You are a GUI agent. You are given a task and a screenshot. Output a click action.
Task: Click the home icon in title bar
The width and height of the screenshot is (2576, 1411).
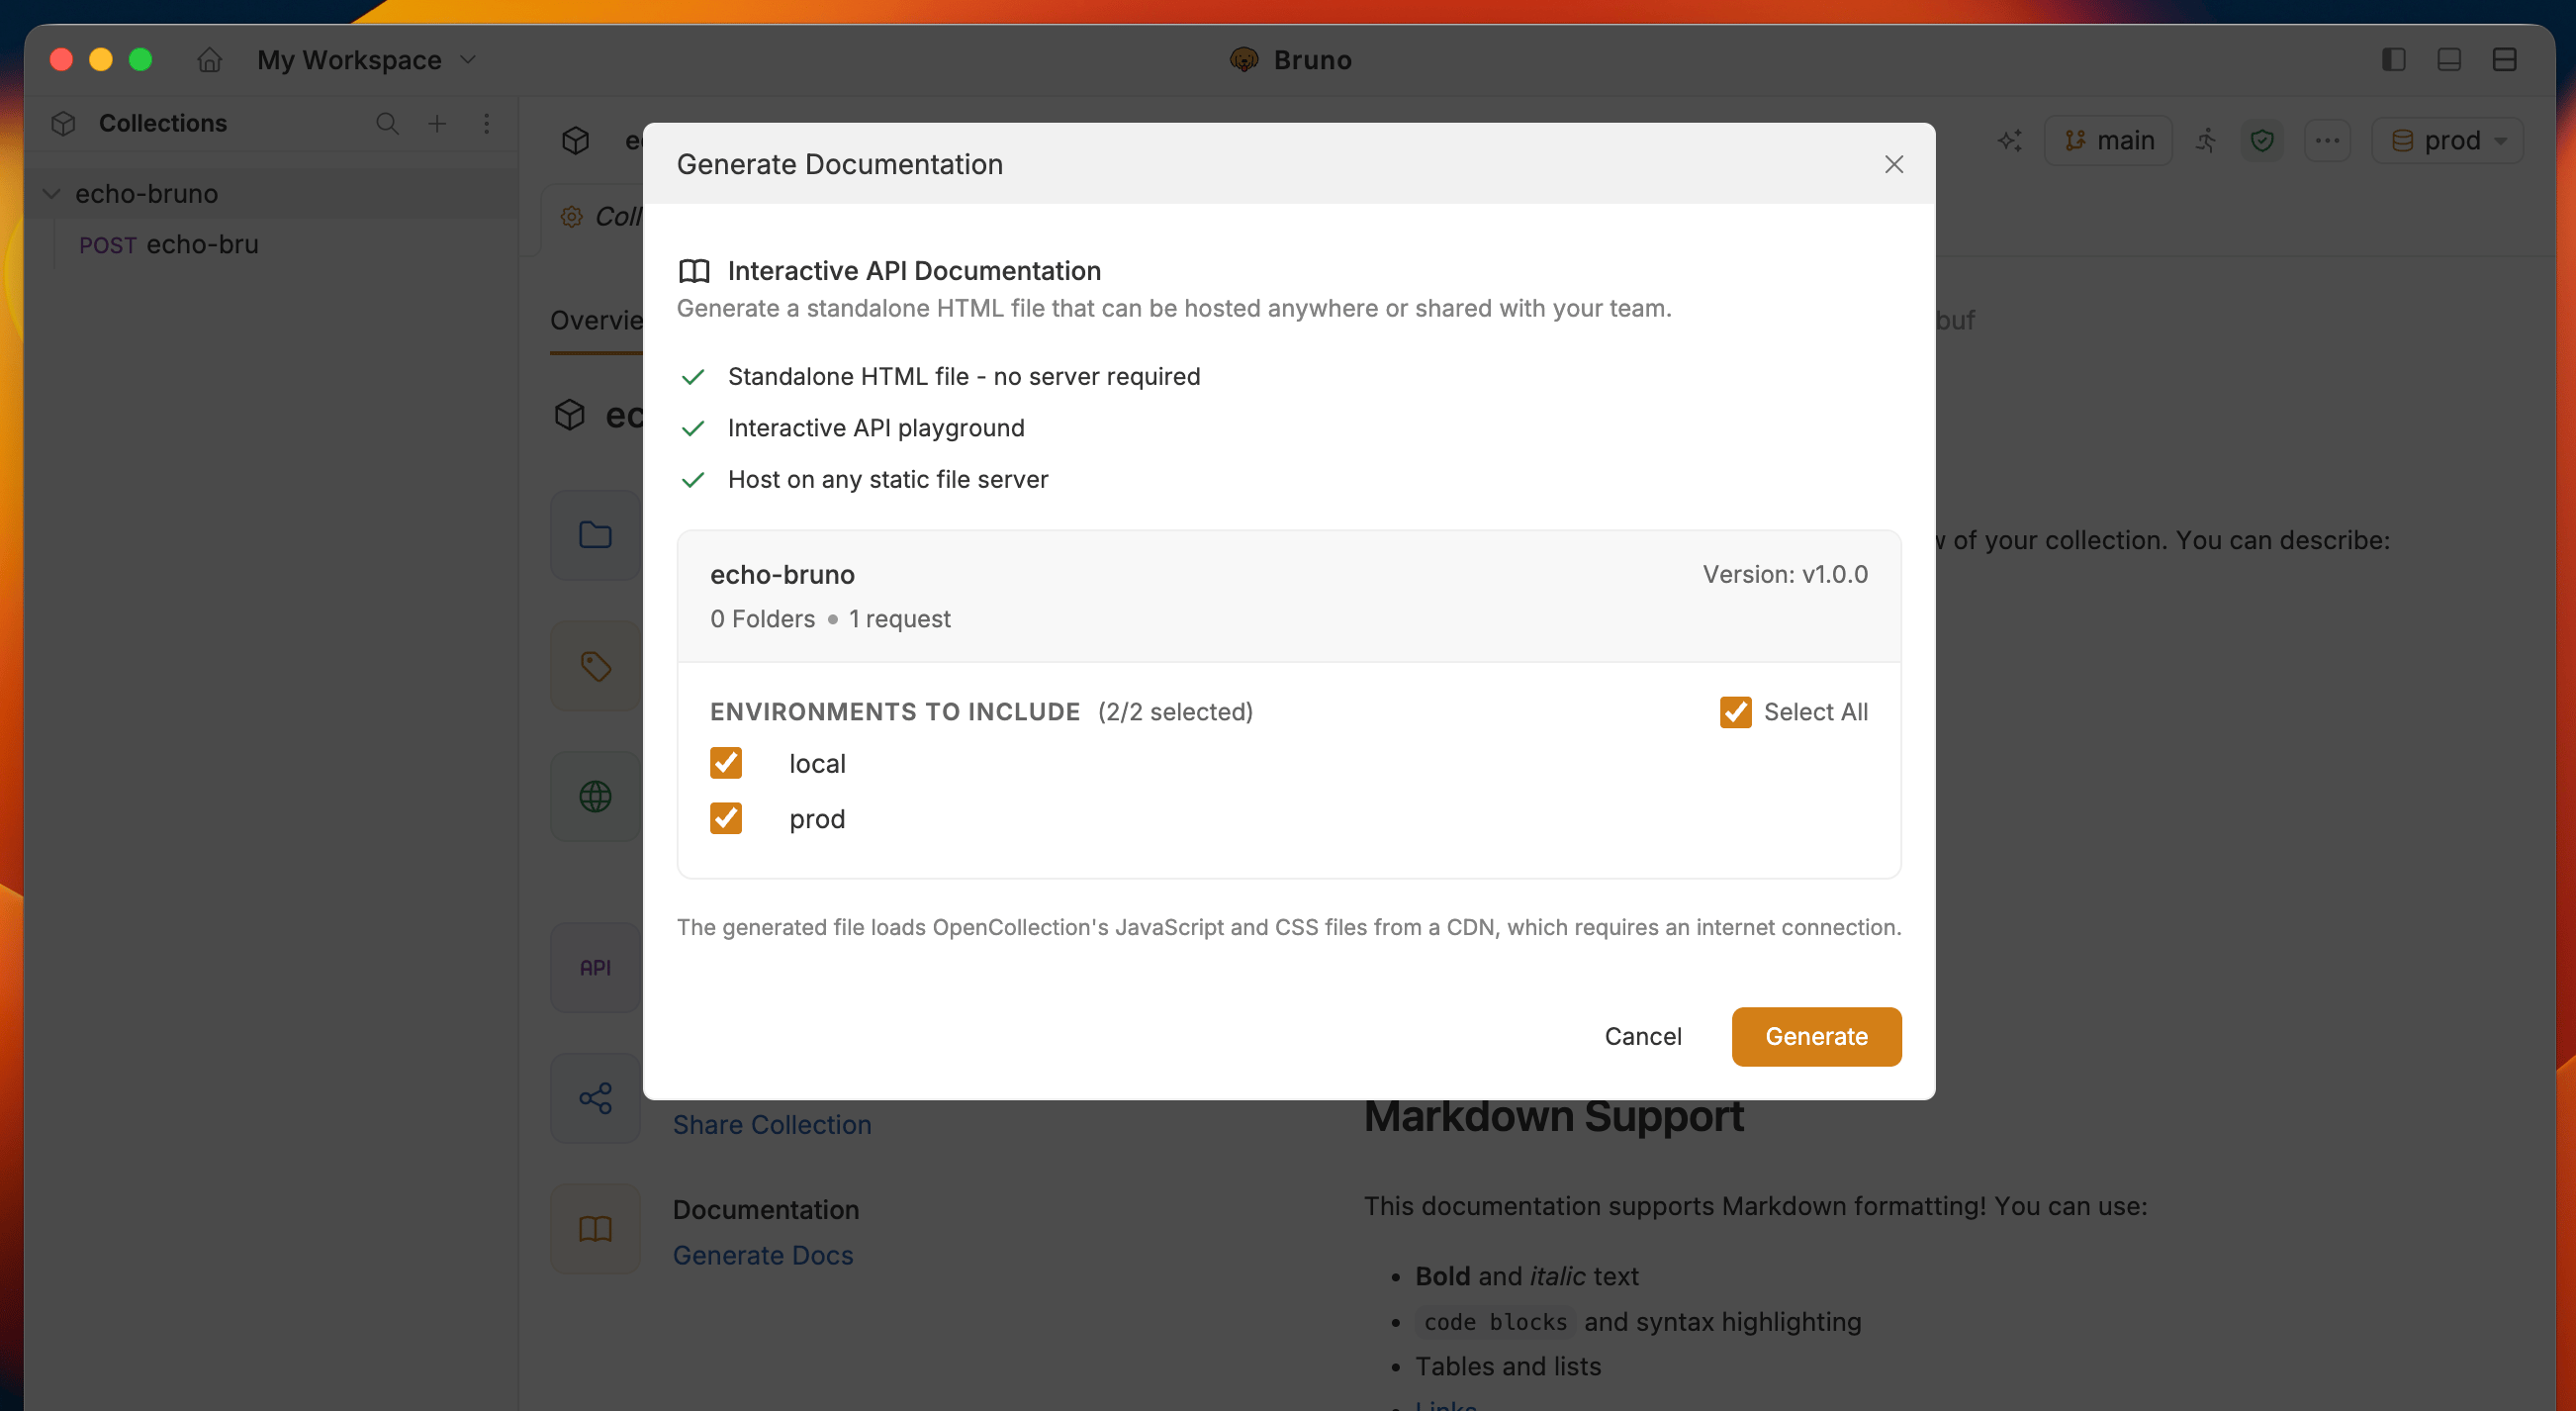coord(209,60)
